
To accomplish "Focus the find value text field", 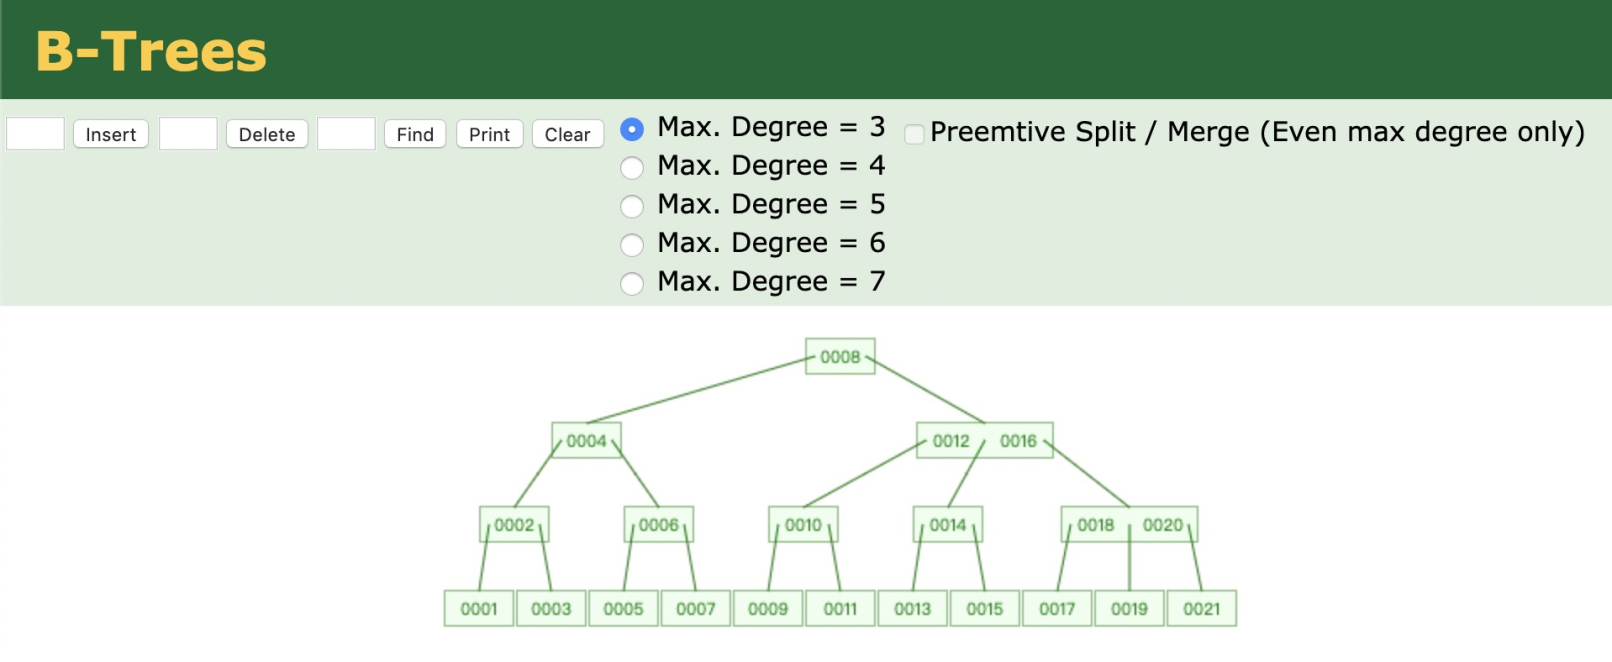I will (x=346, y=134).
